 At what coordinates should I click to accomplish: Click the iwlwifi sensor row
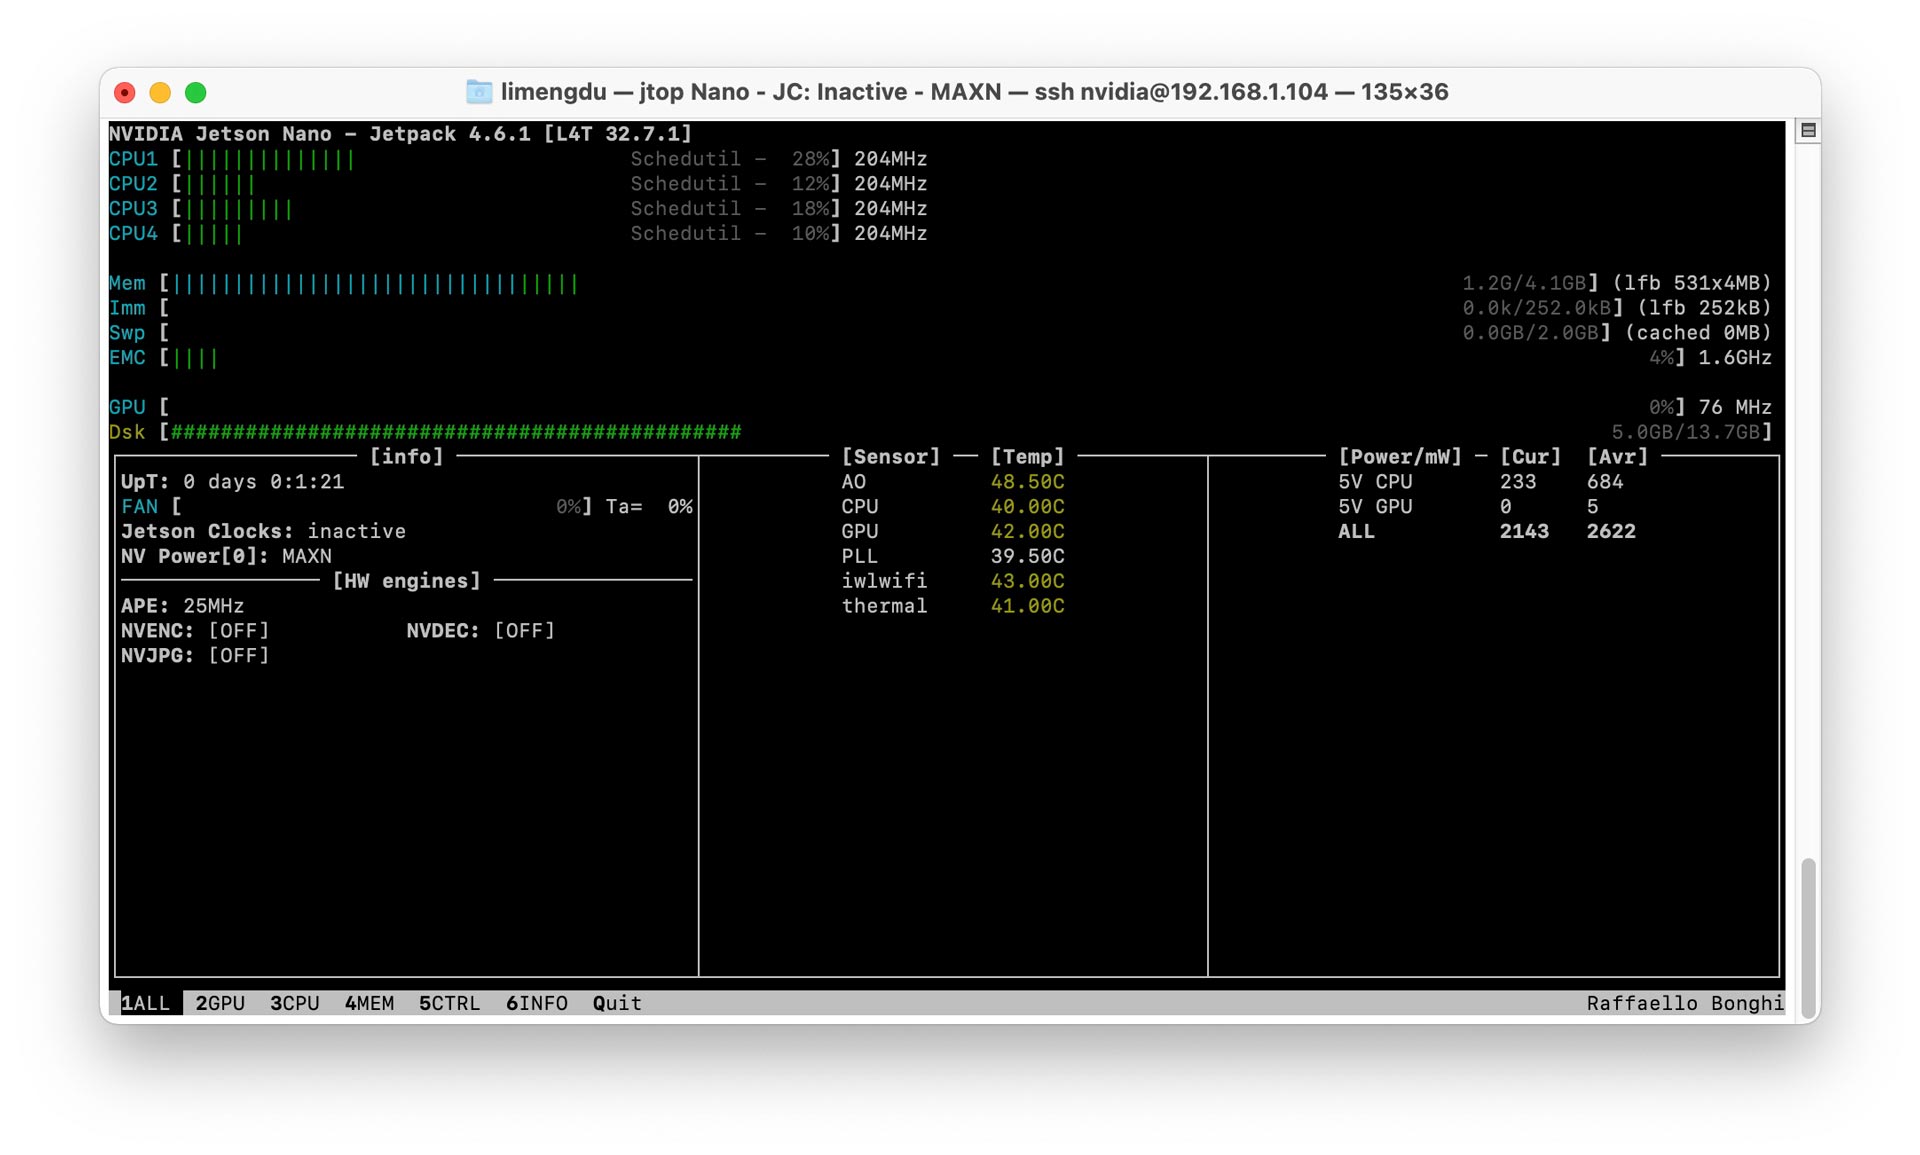point(953,581)
